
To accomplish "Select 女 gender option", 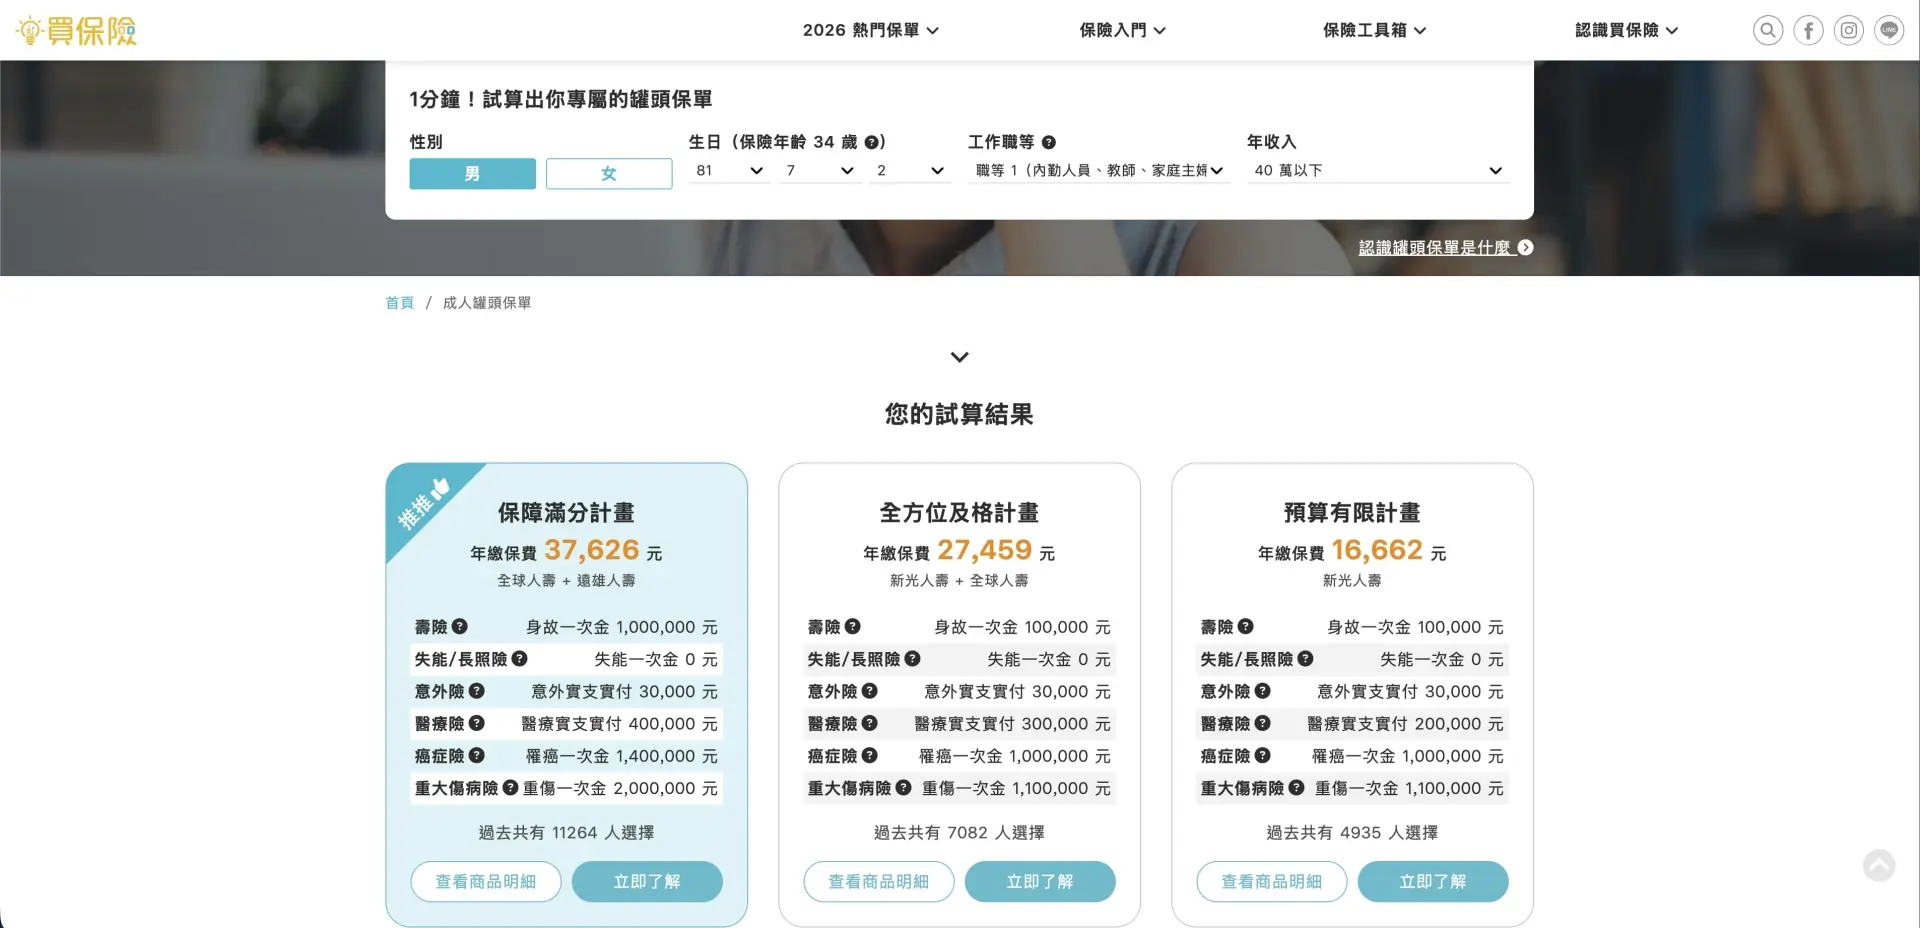I will coord(609,173).
